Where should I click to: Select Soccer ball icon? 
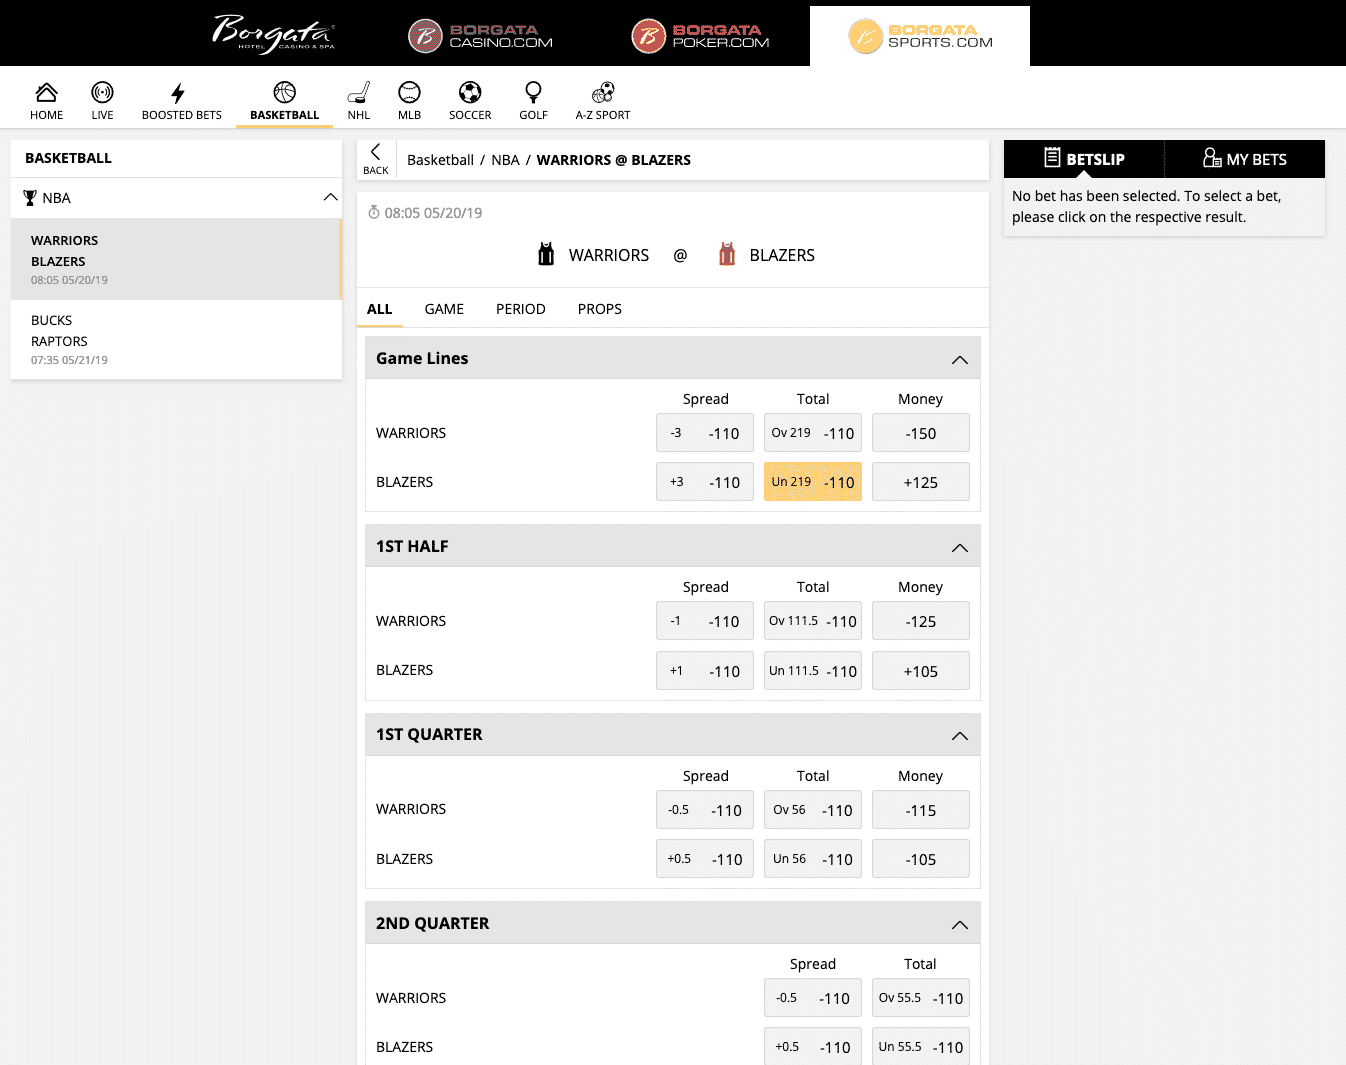pyautogui.click(x=470, y=93)
